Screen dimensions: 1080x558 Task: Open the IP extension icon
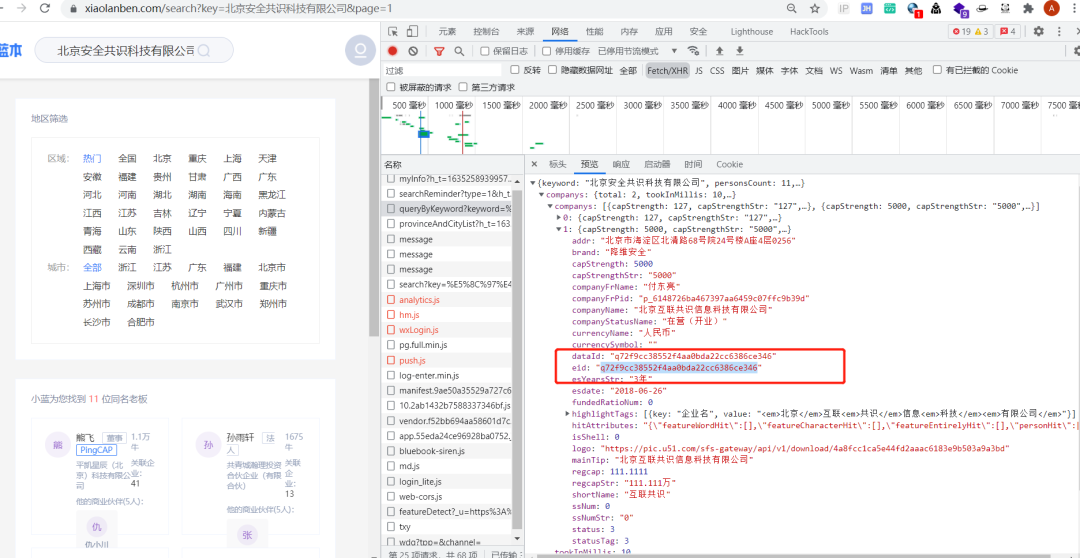[844, 9]
